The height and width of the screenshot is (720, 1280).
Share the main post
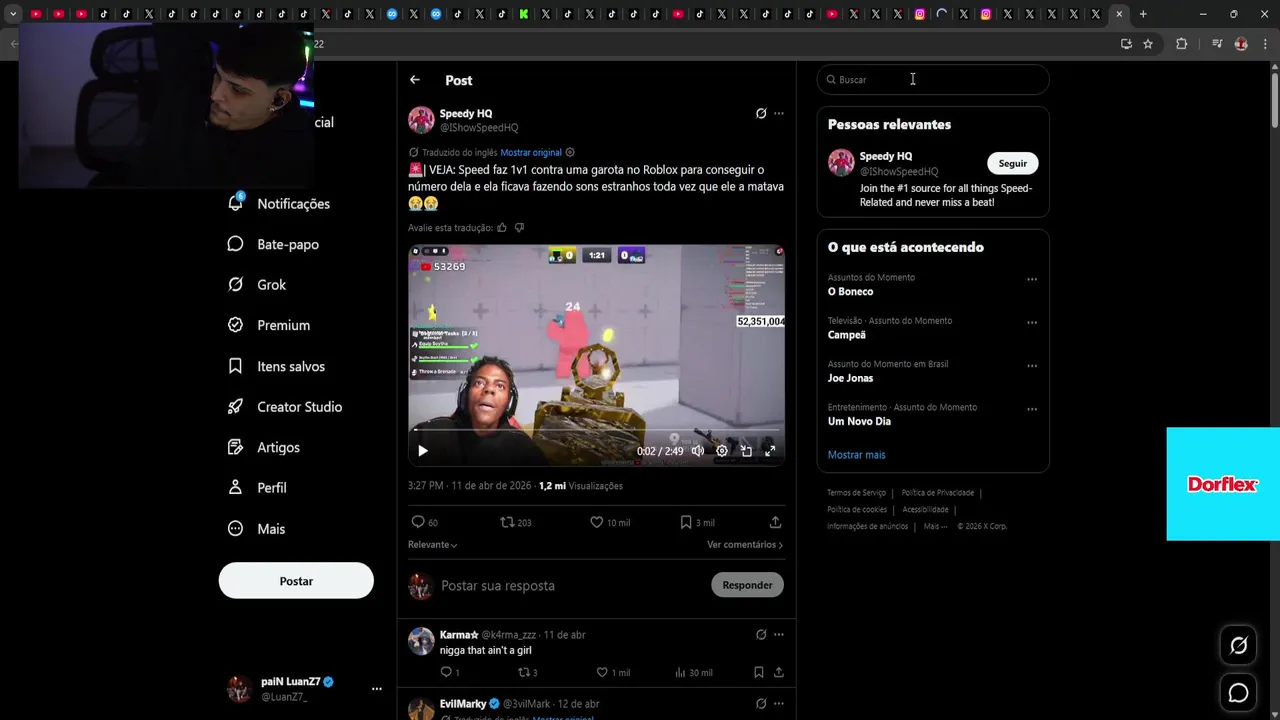tap(775, 522)
